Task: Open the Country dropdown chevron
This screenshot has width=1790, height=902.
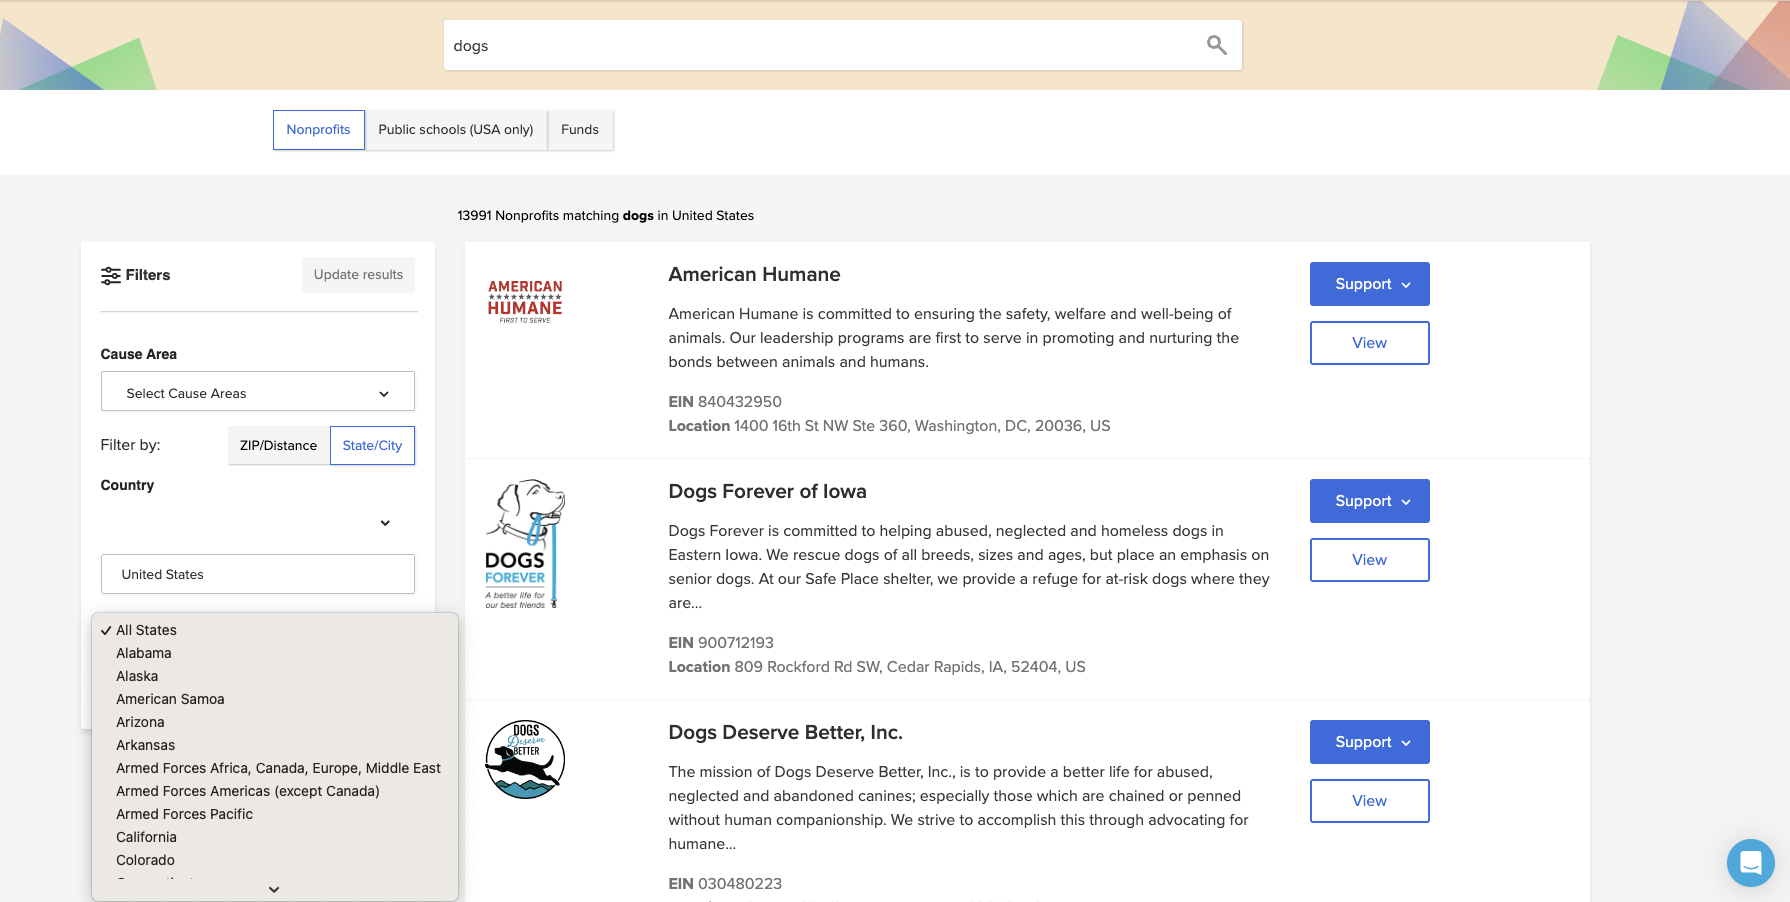Action: (385, 523)
